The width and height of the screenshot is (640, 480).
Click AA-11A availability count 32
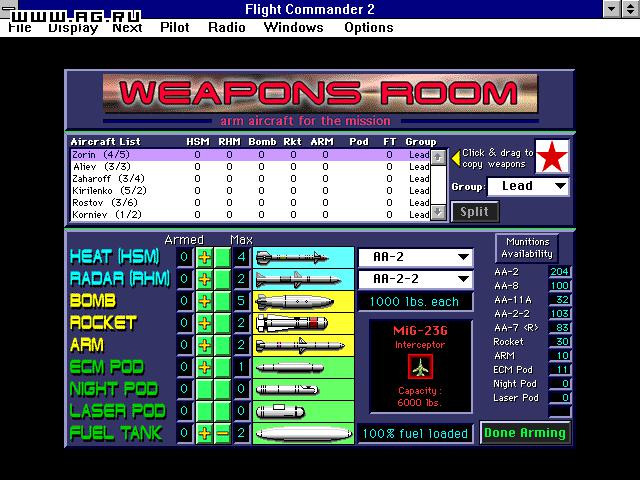pos(560,300)
